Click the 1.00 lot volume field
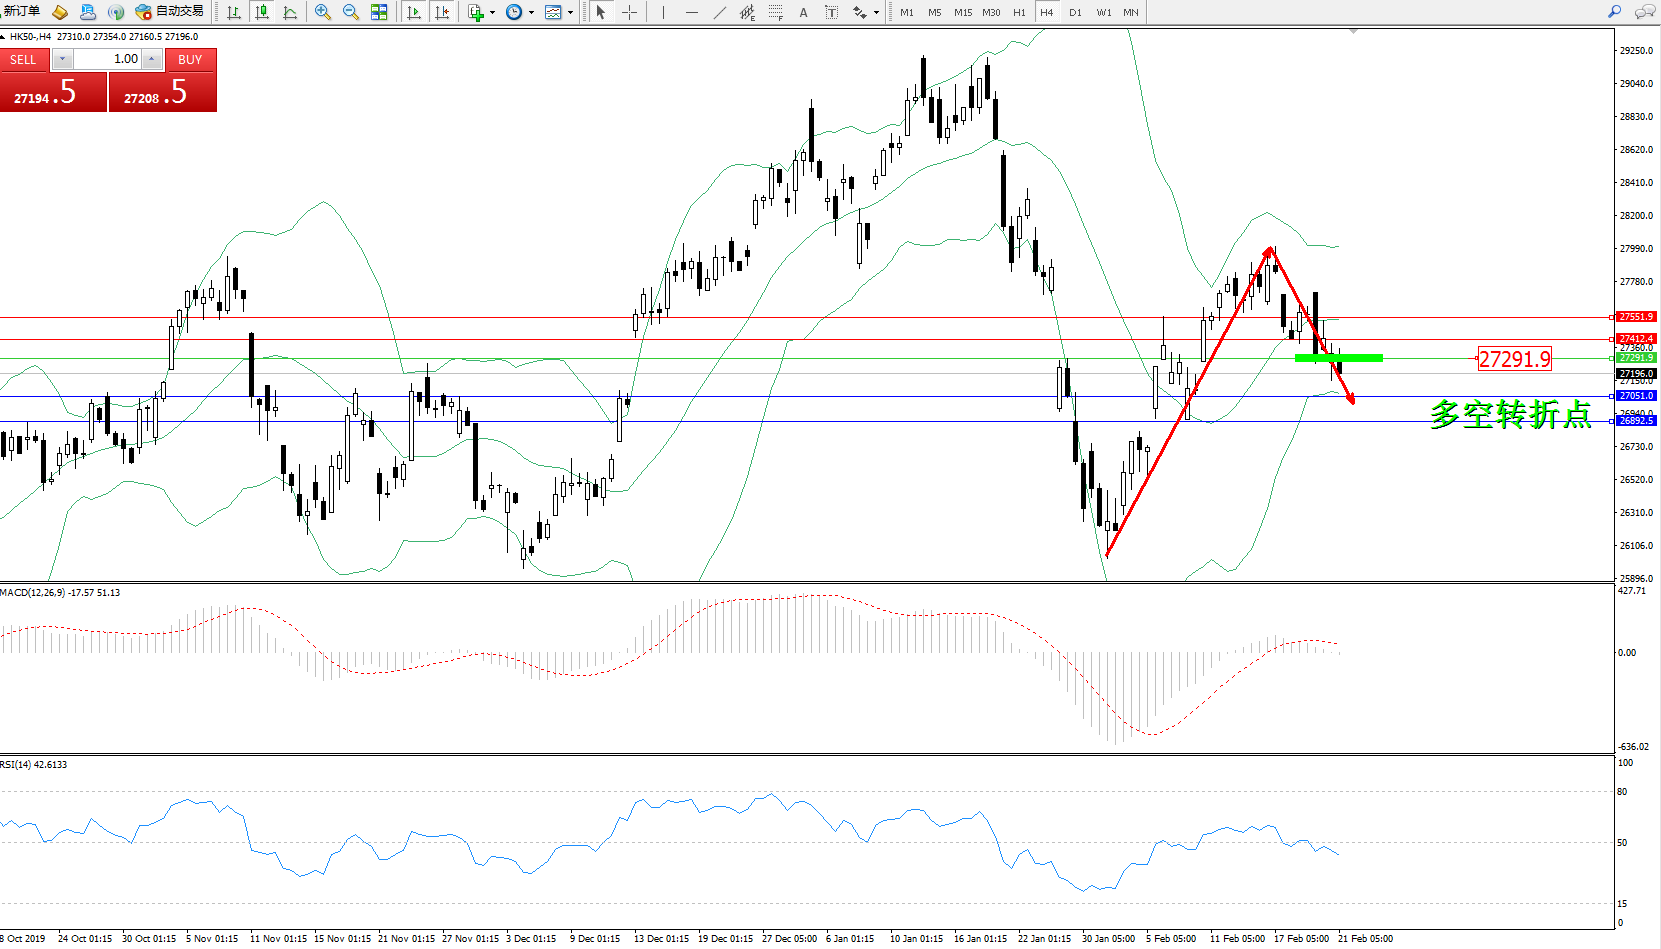This screenshot has width=1661, height=949. click(108, 59)
